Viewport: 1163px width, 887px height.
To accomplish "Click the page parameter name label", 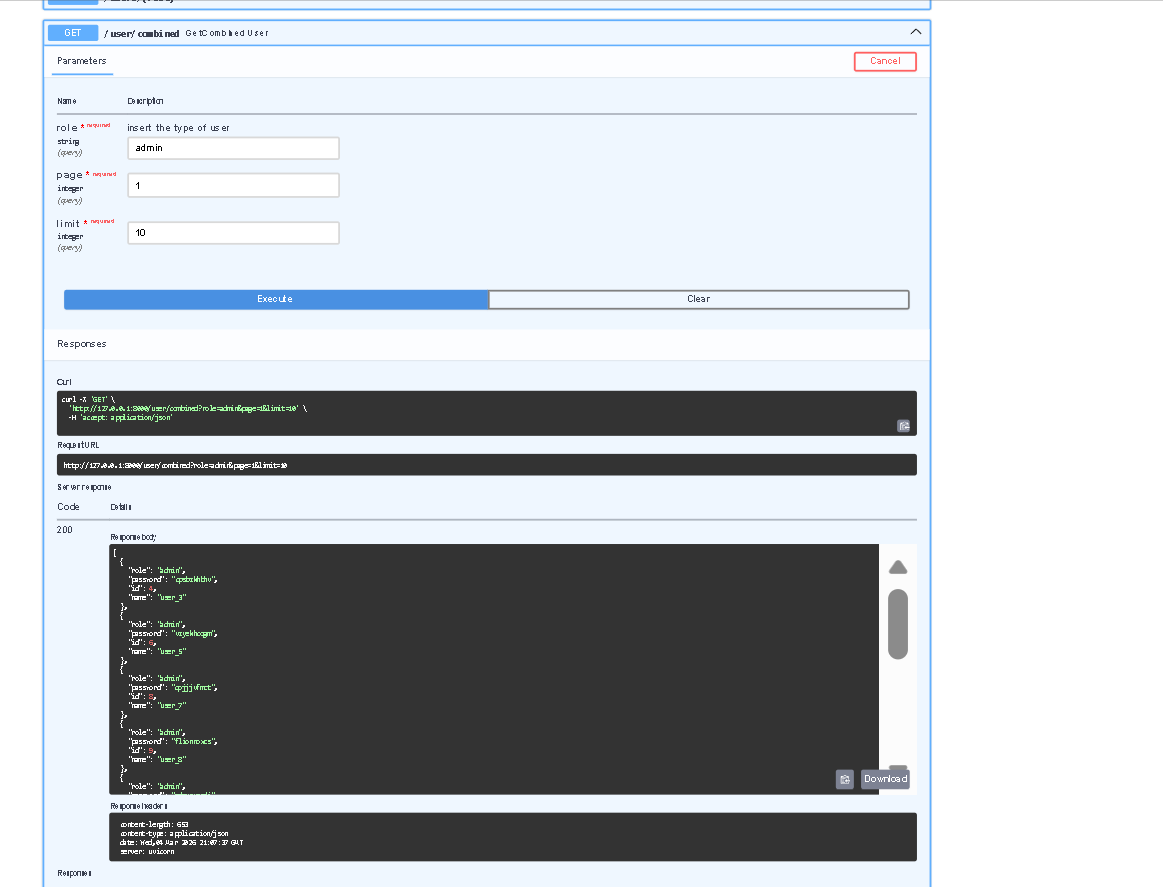I will click(69, 175).
